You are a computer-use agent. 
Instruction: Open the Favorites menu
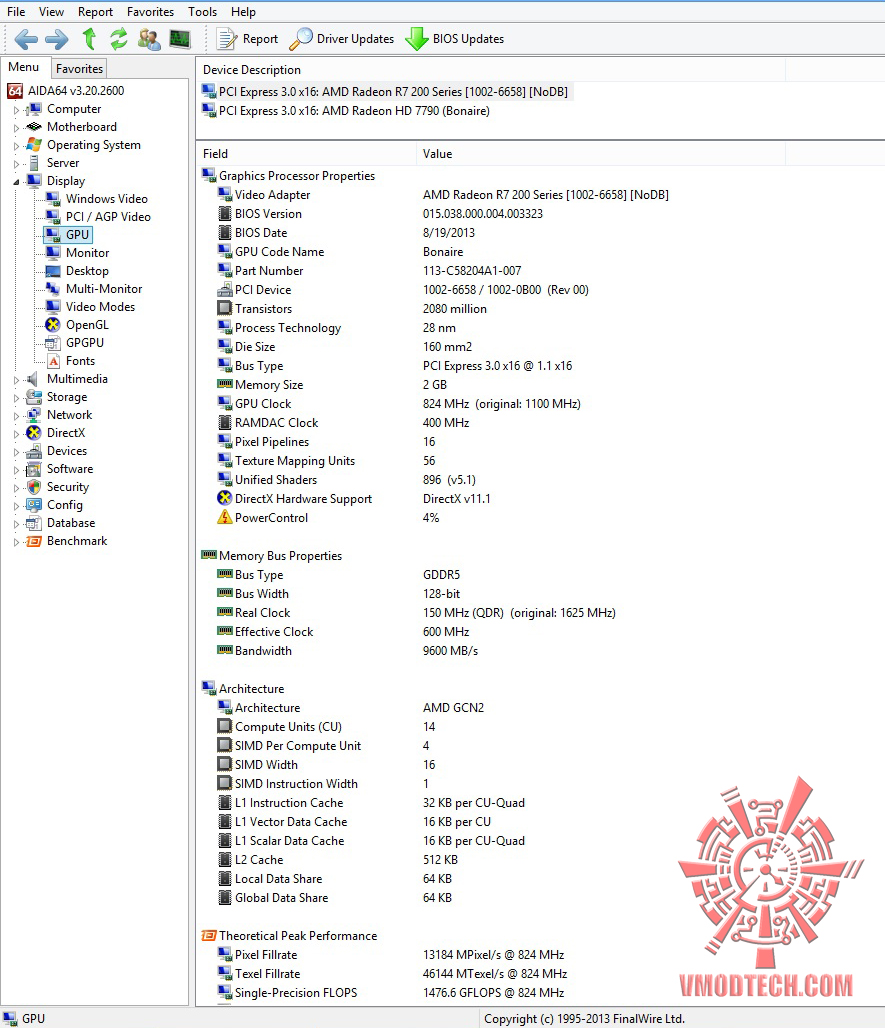pyautogui.click(x=150, y=12)
